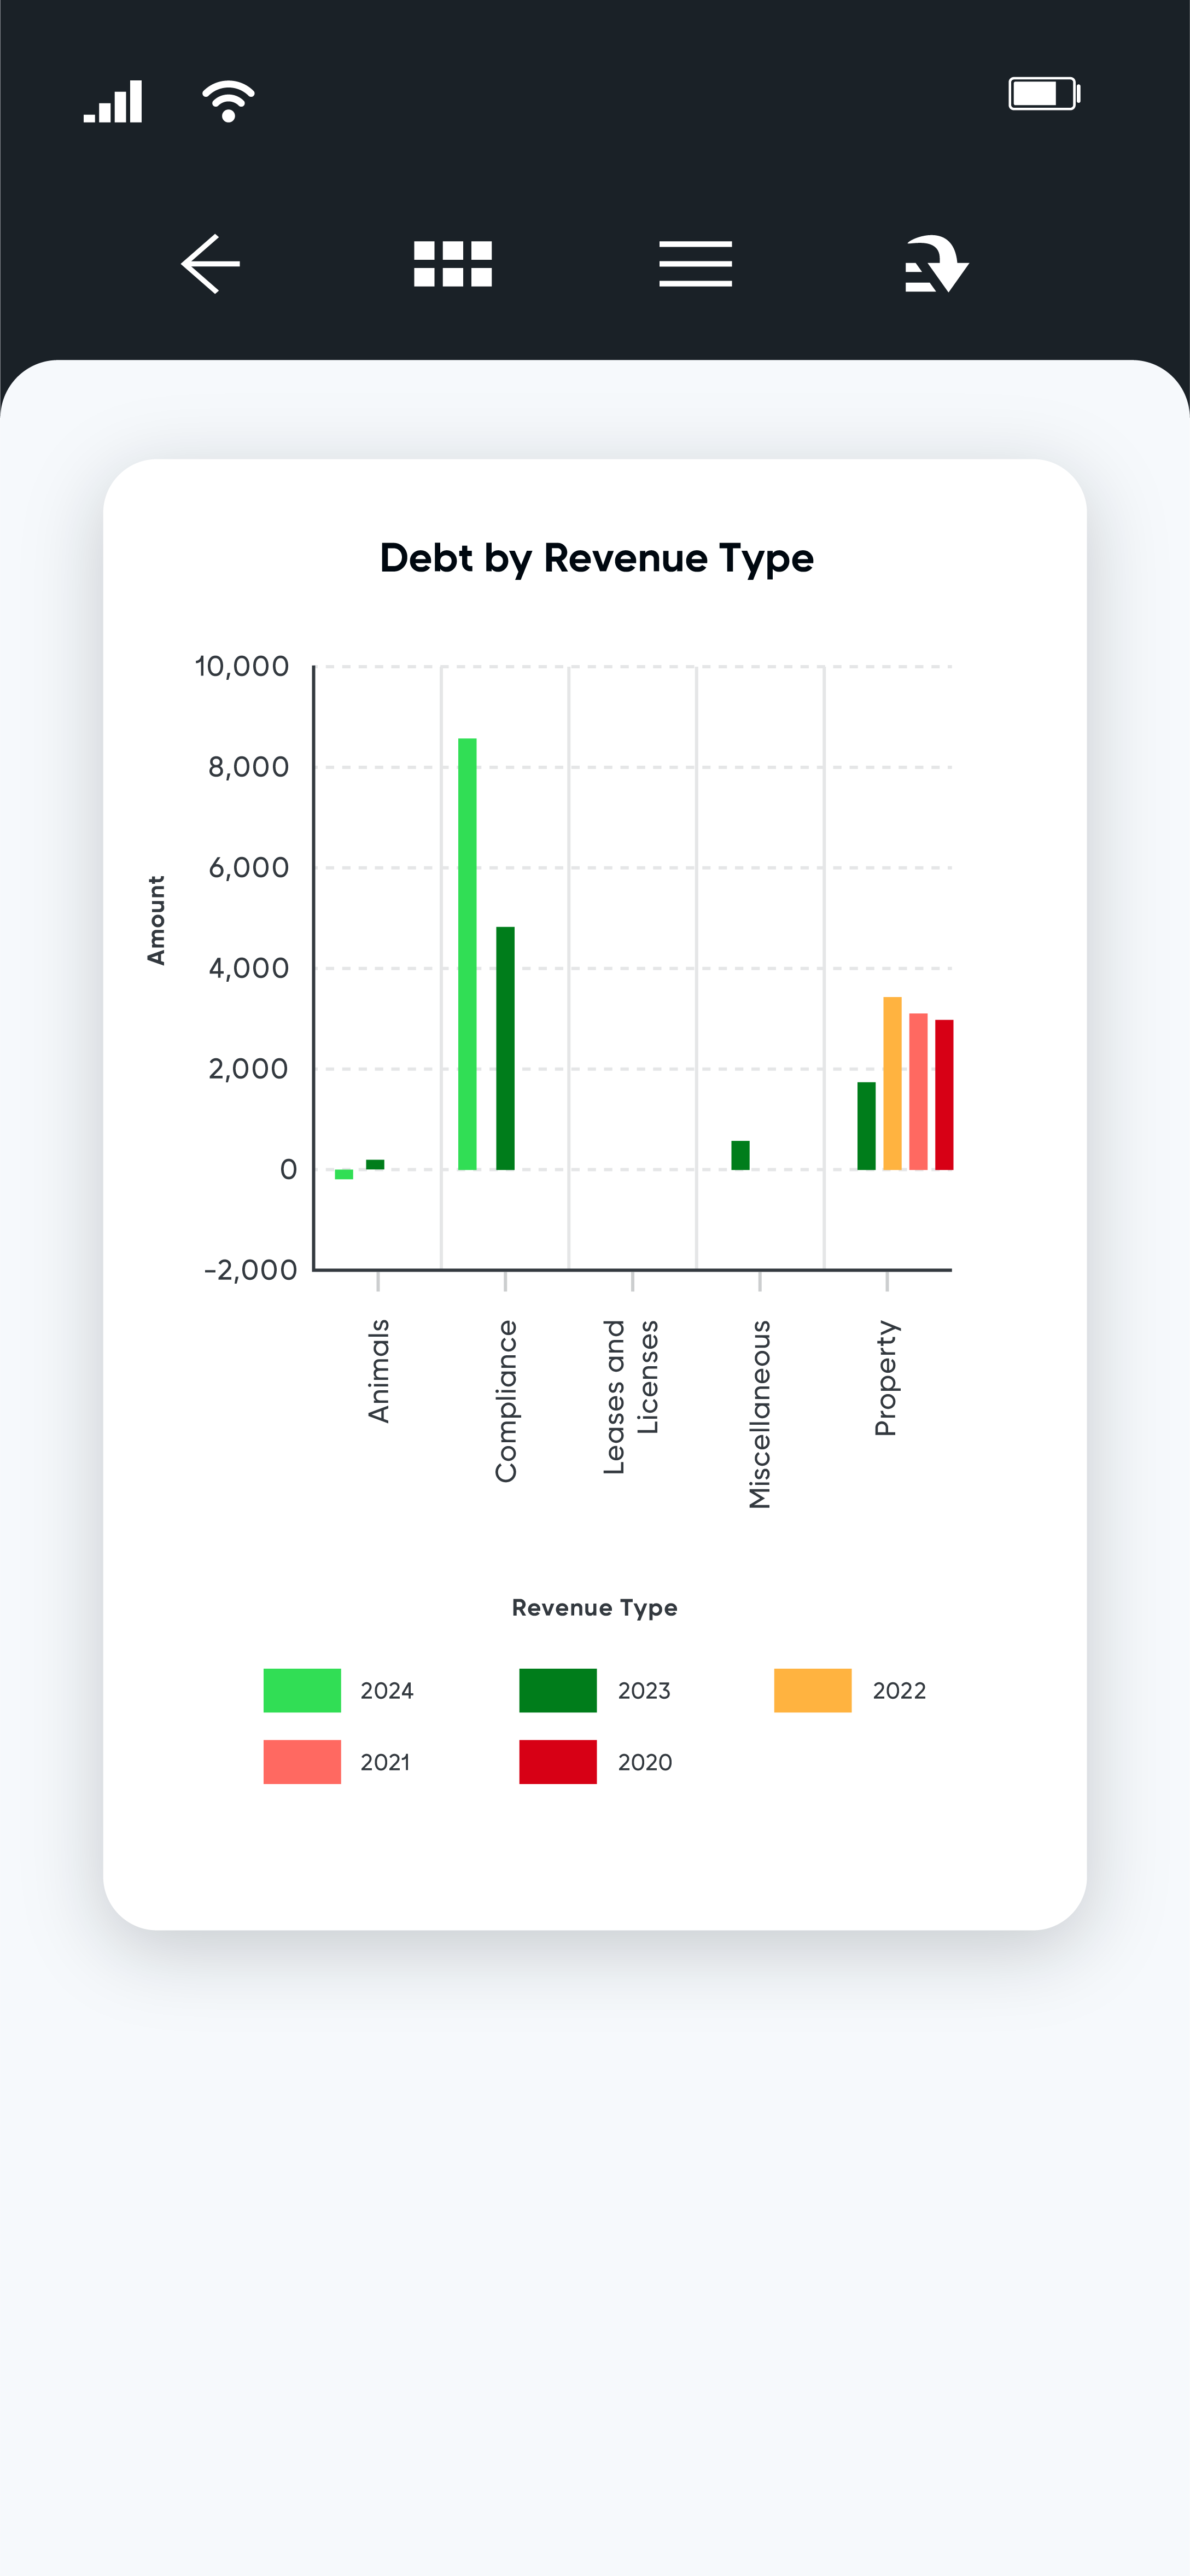Select the tall 2024 Compliance bar

pyautogui.click(x=467, y=954)
